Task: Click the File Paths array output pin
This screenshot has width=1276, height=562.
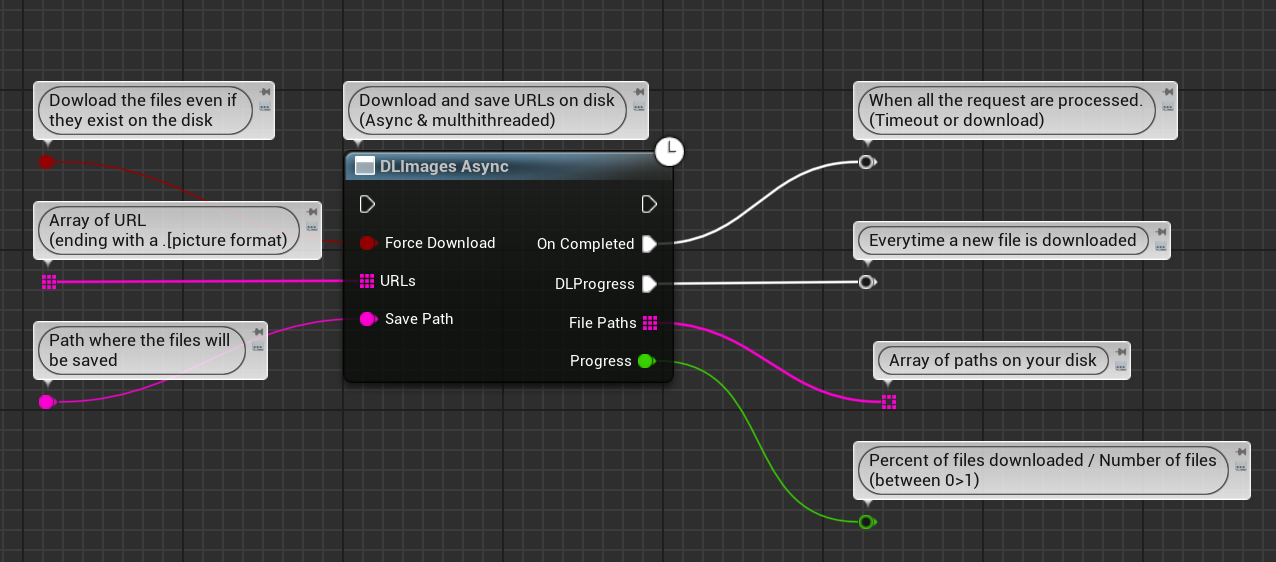Action: click(650, 322)
